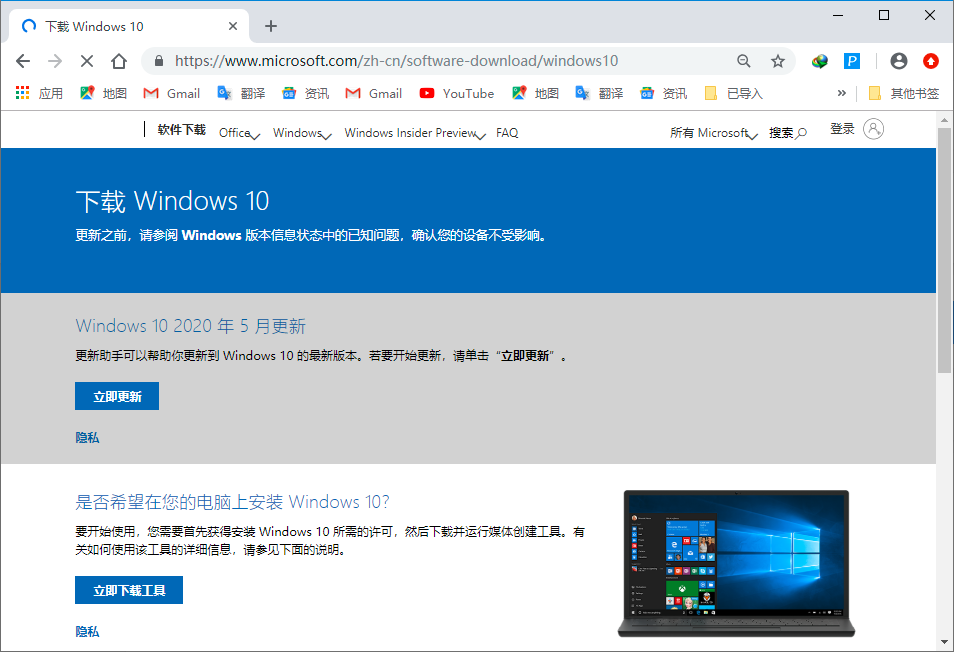Image resolution: width=954 pixels, height=652 pixels.
Task: Open the 其他书签 bookmarks folder
Action: pyautogui.click(x=904, y=93)
